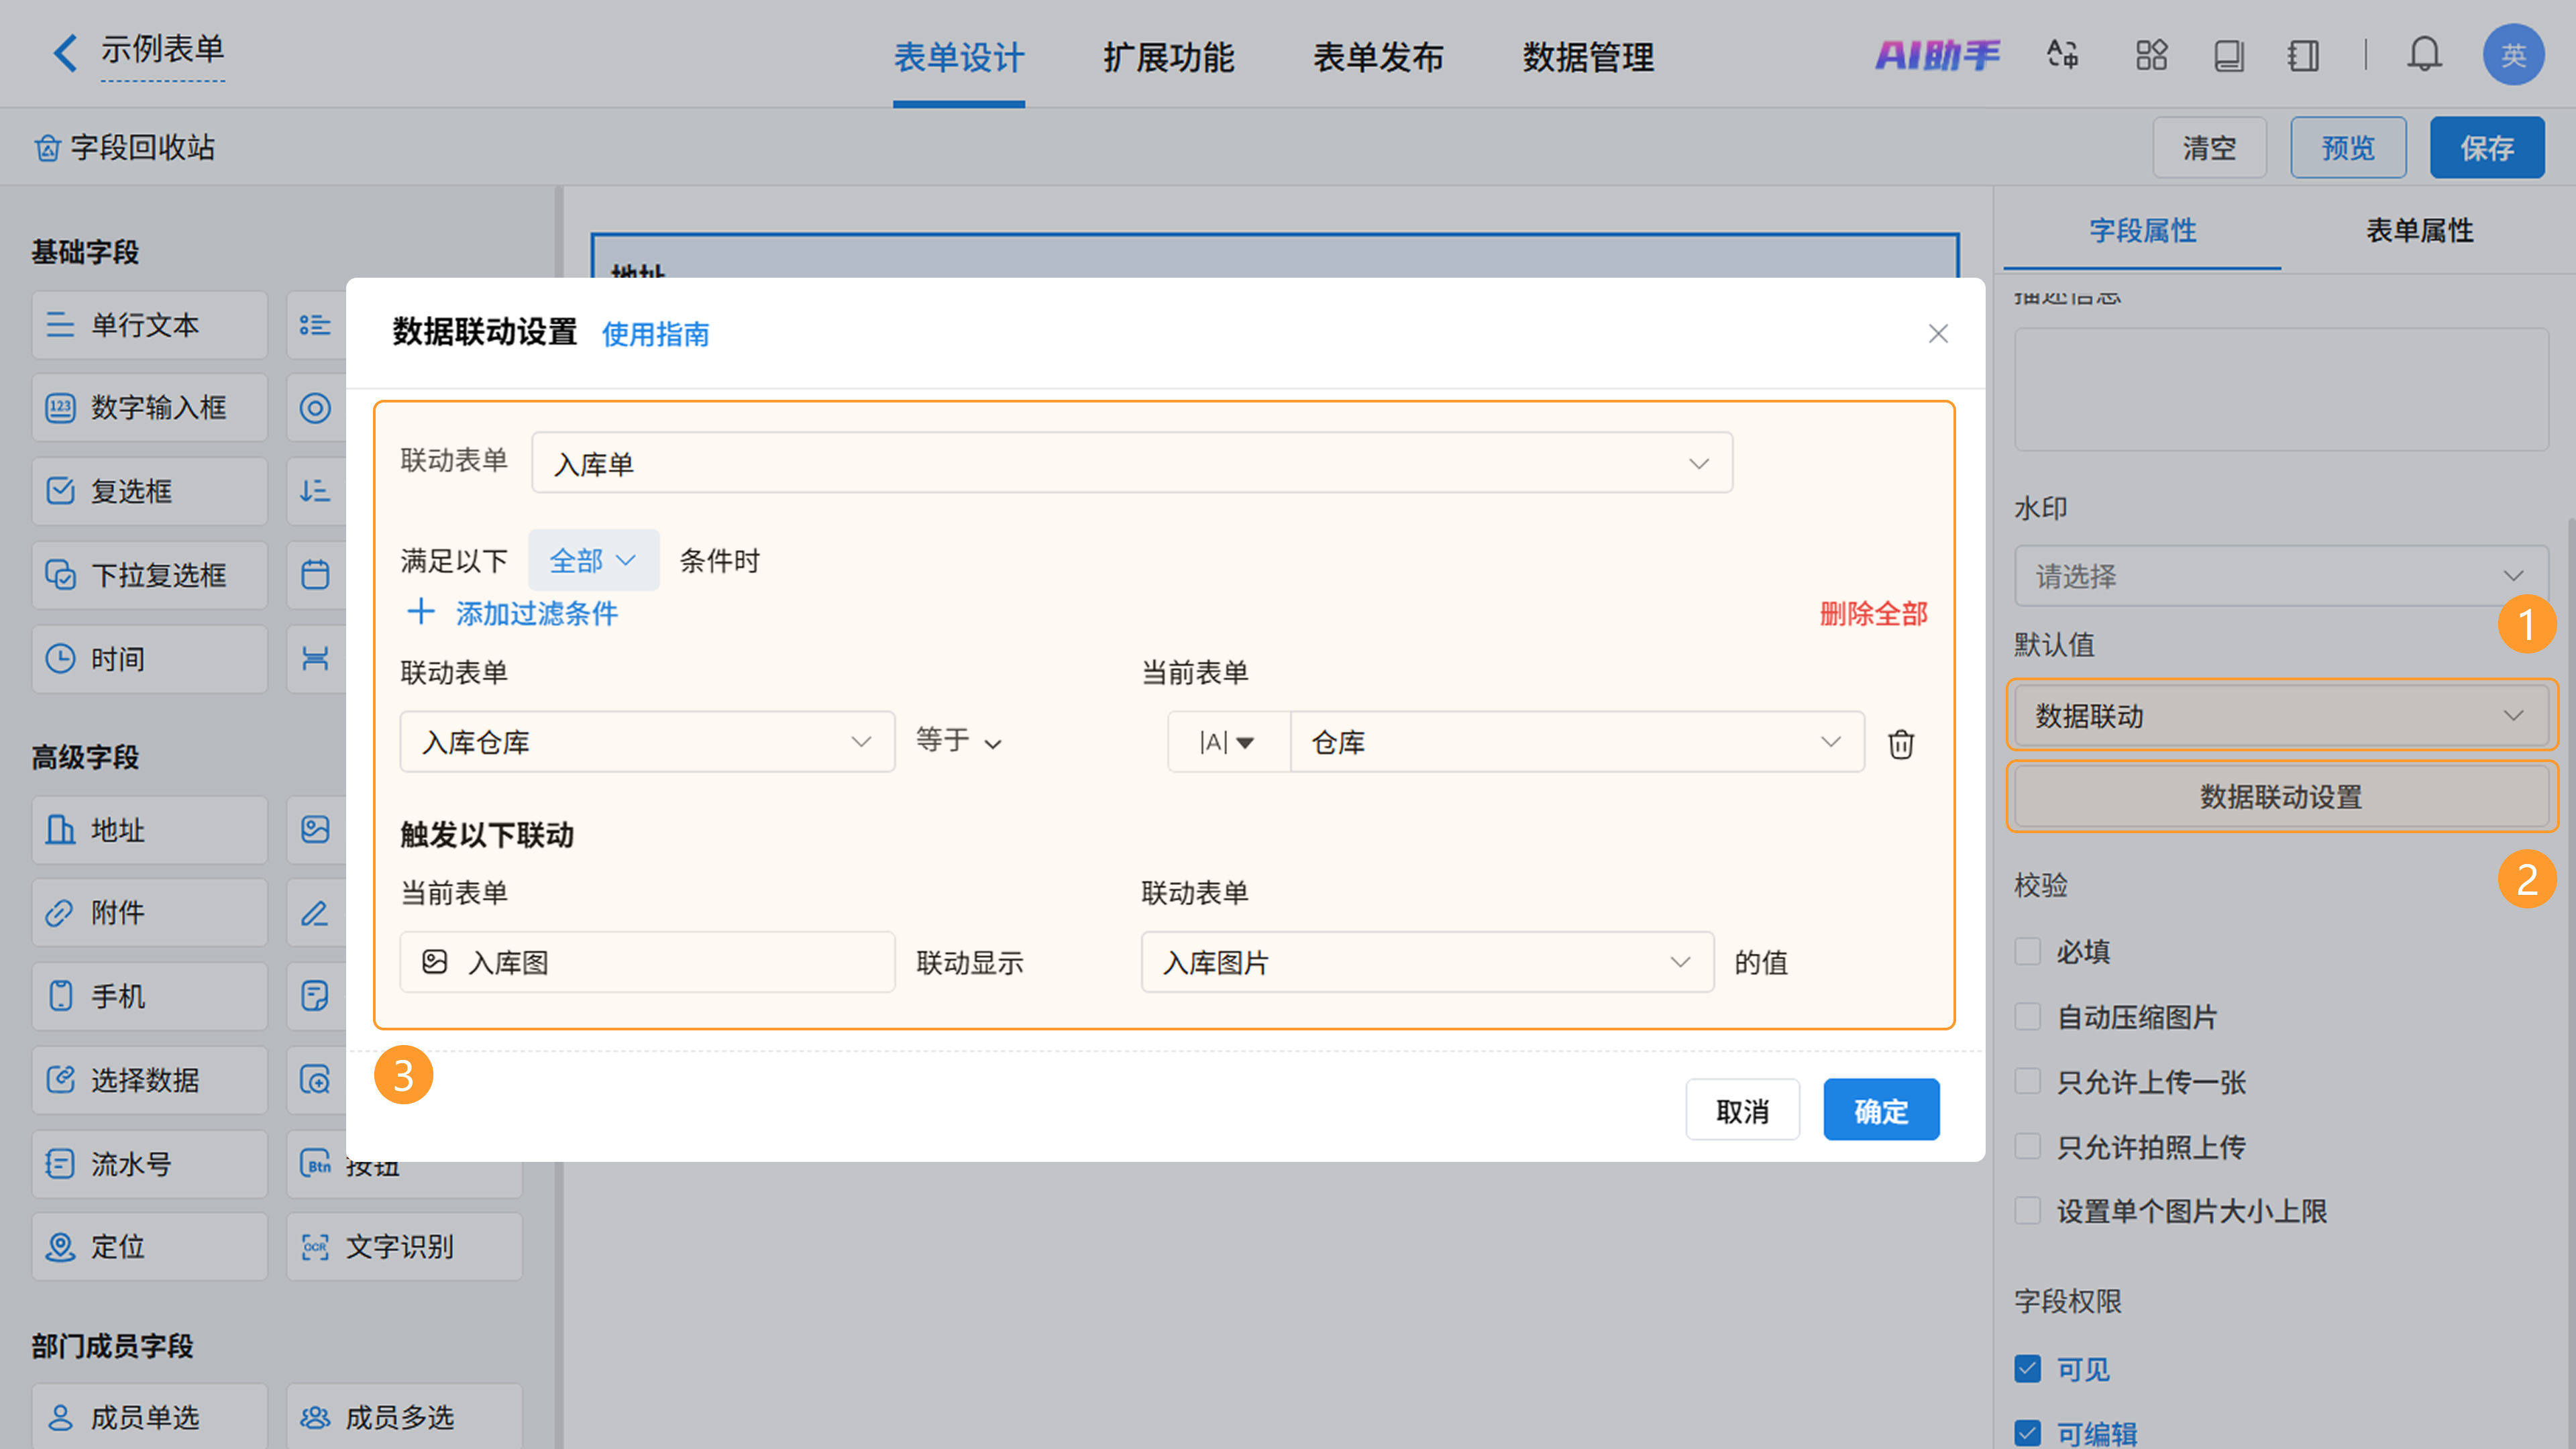Click the translation language icon in header

(2062, 54)
